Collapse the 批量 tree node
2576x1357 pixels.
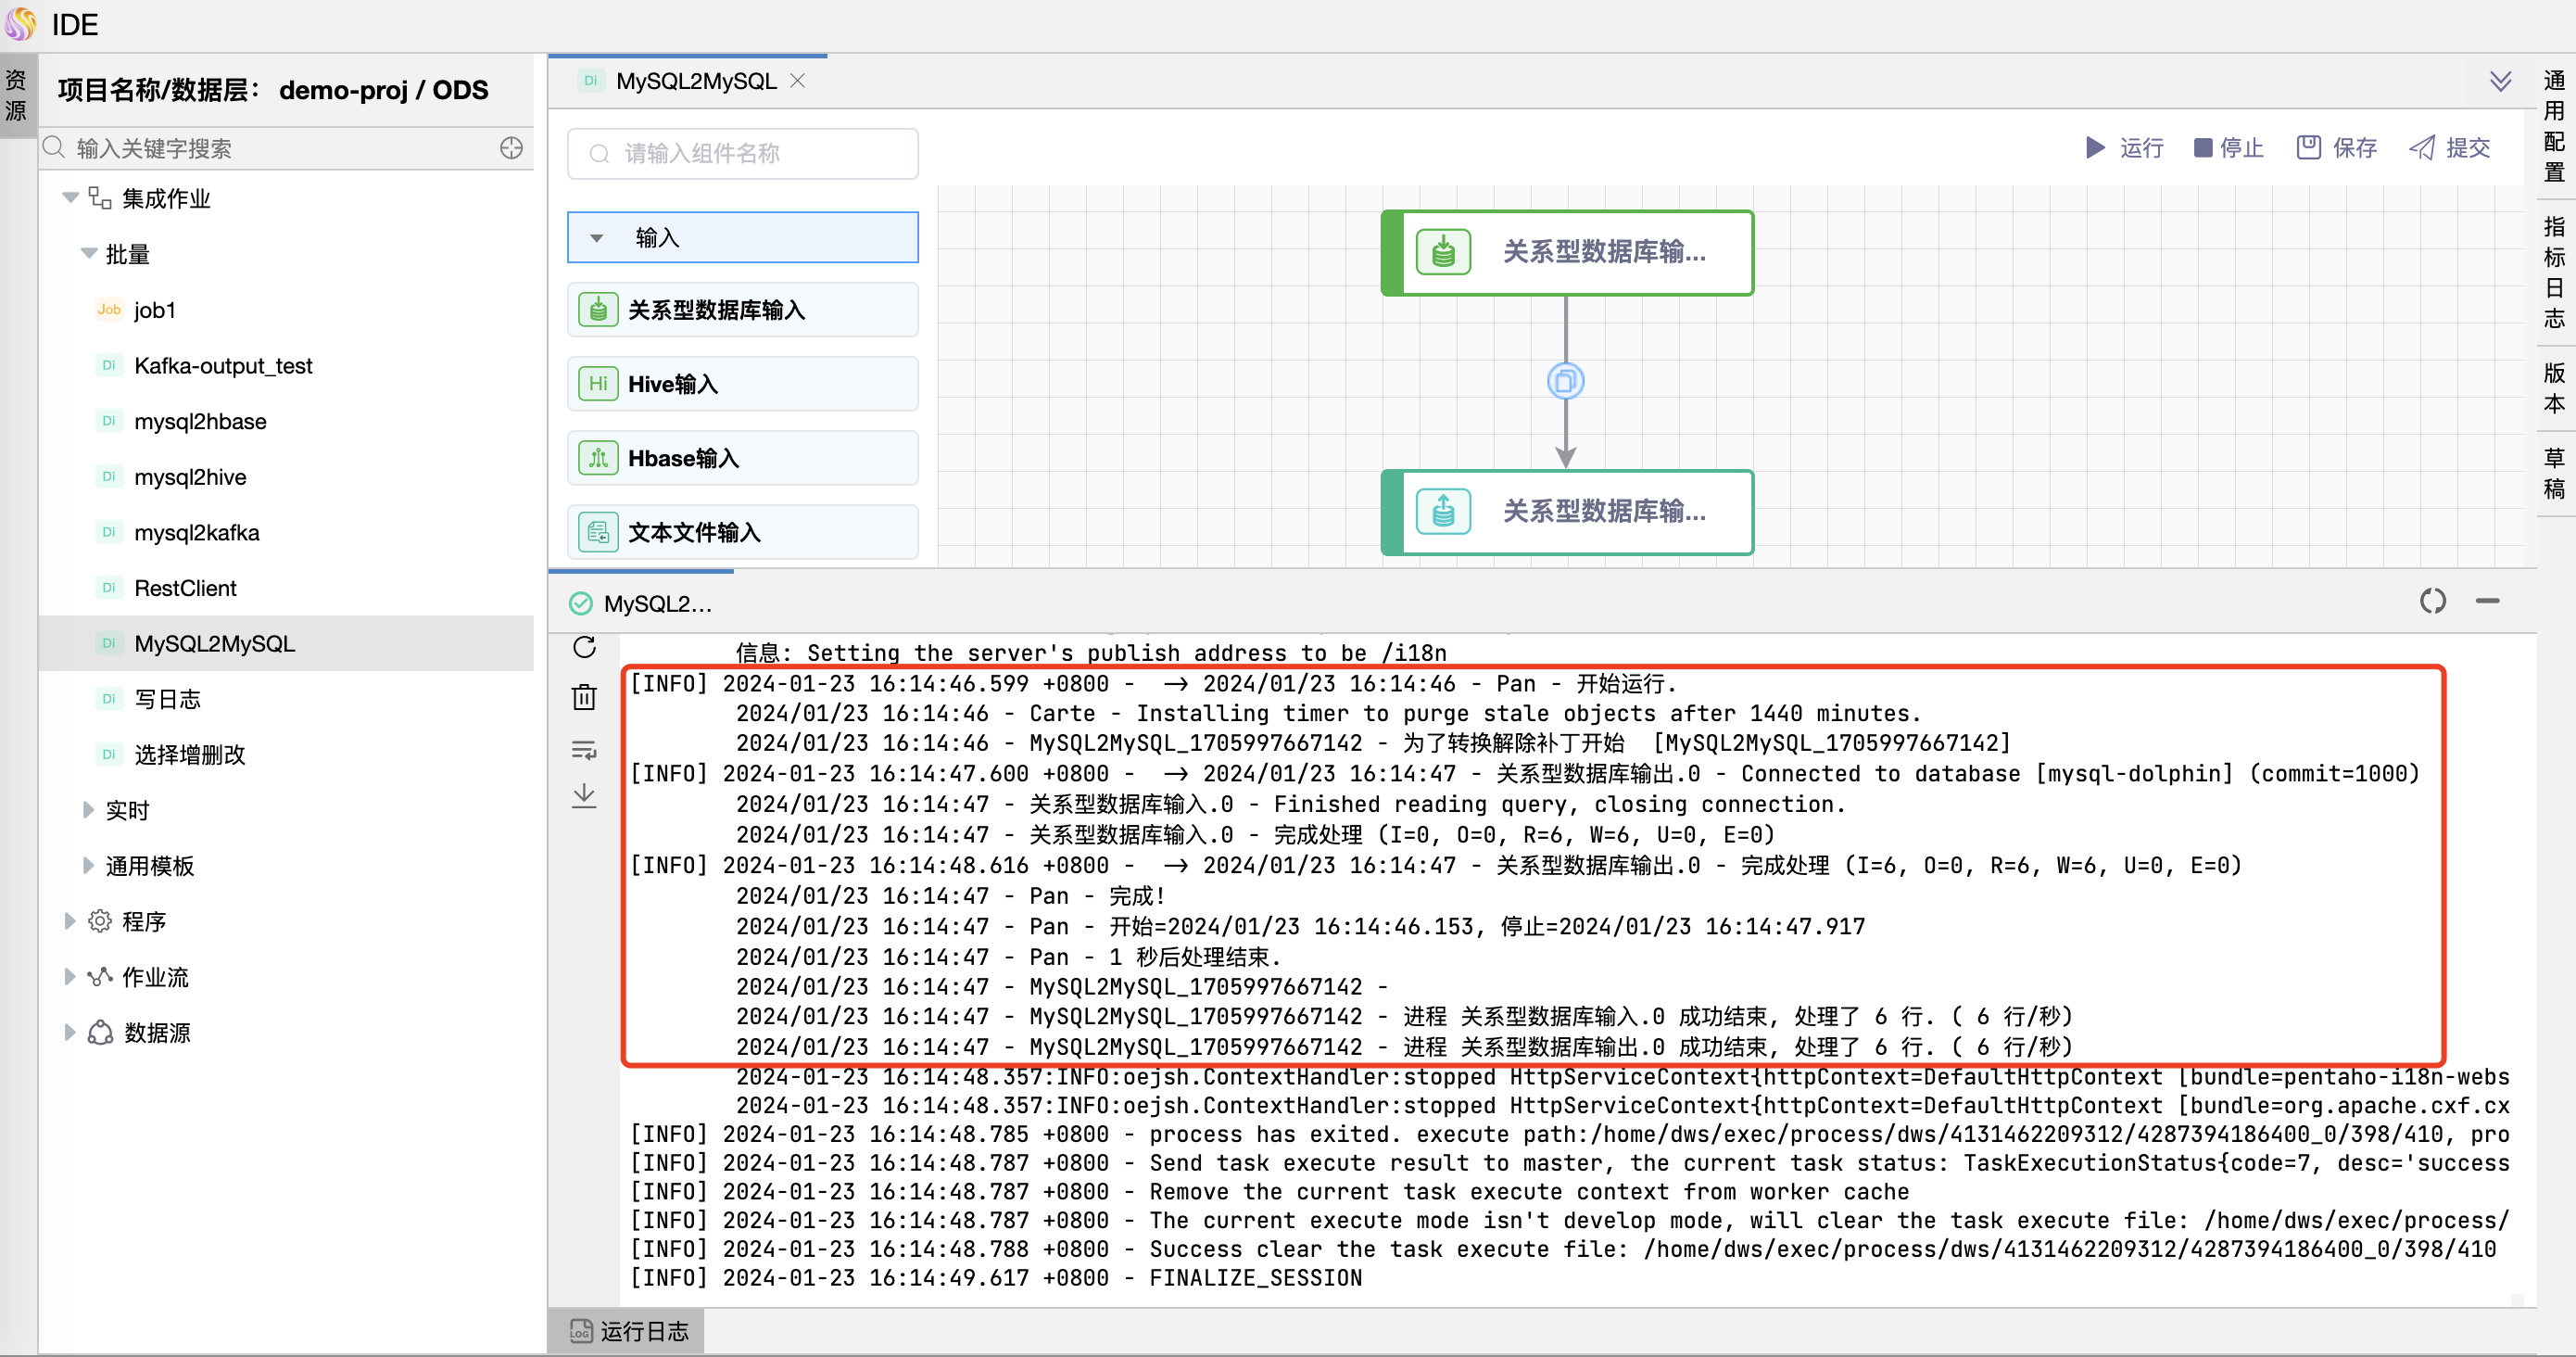89,254
